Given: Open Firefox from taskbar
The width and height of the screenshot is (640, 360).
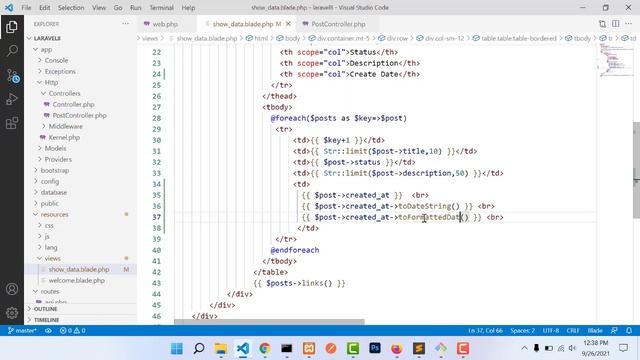Looking at the screenshot, I should (x=397, y=349).
